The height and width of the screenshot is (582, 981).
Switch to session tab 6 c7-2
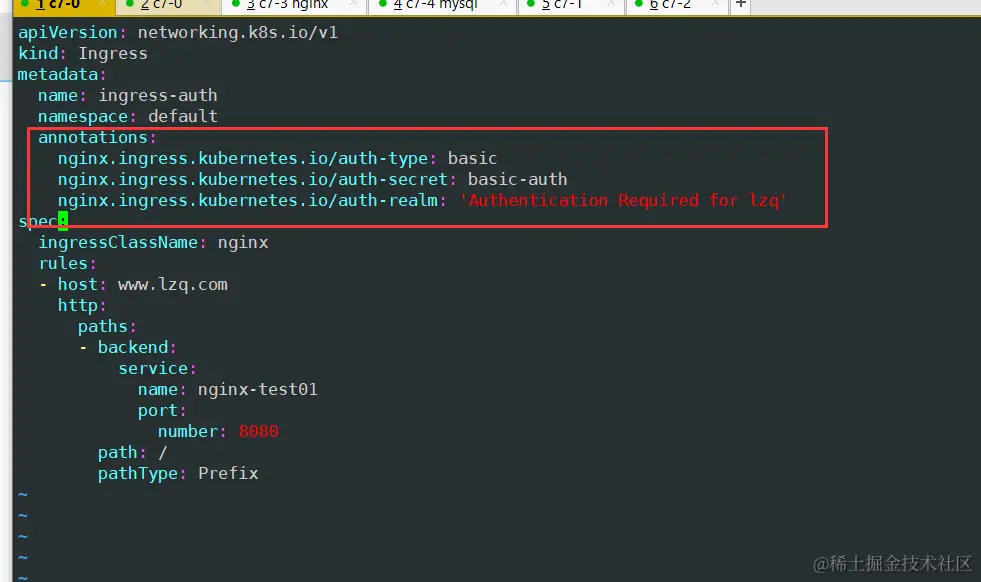678,6
